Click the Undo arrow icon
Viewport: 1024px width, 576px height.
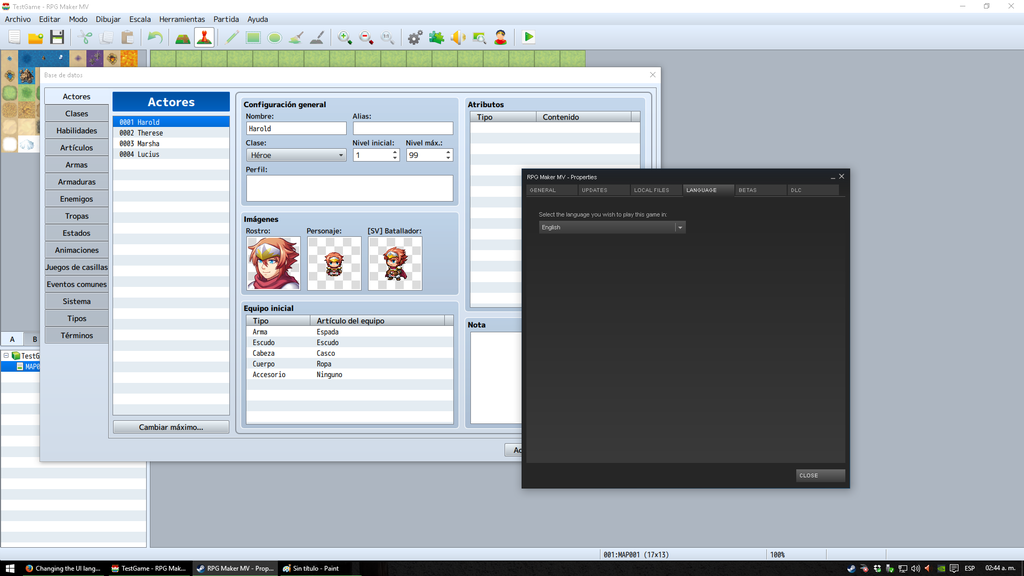155,37
